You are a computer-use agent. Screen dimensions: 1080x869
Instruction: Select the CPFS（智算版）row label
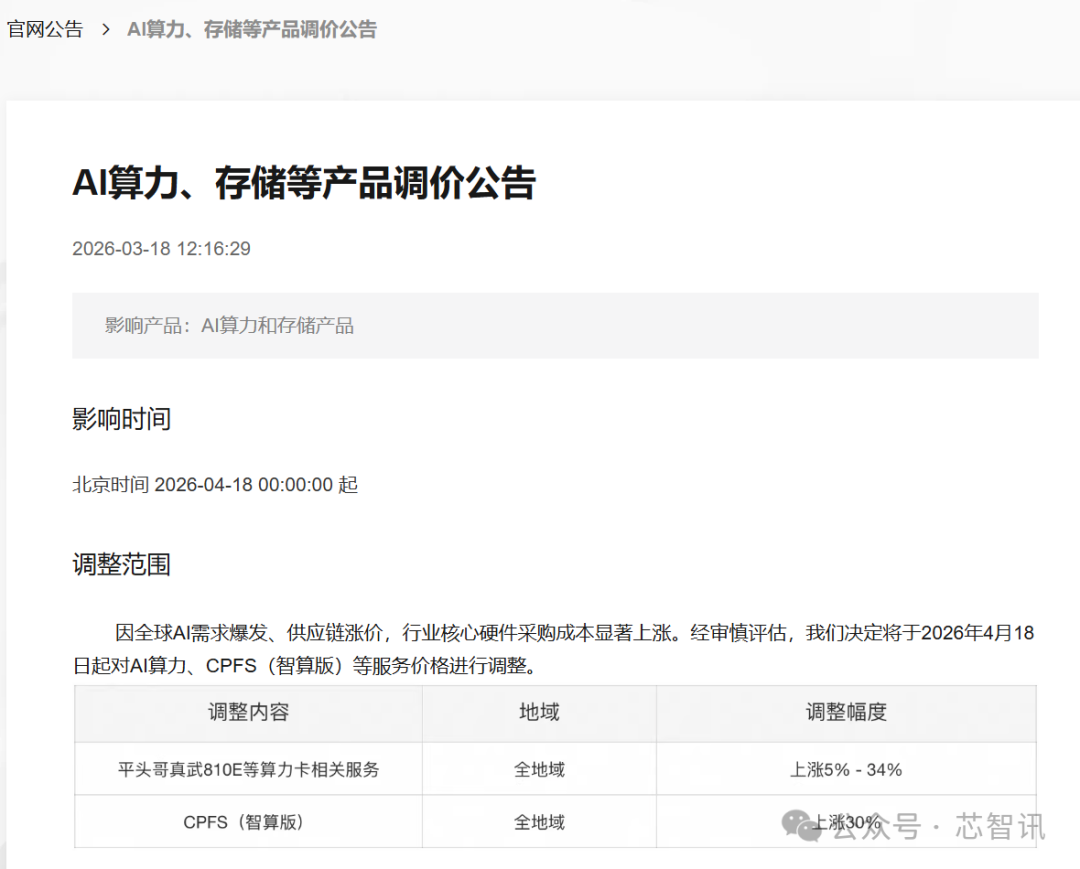(x=247, y=824)
